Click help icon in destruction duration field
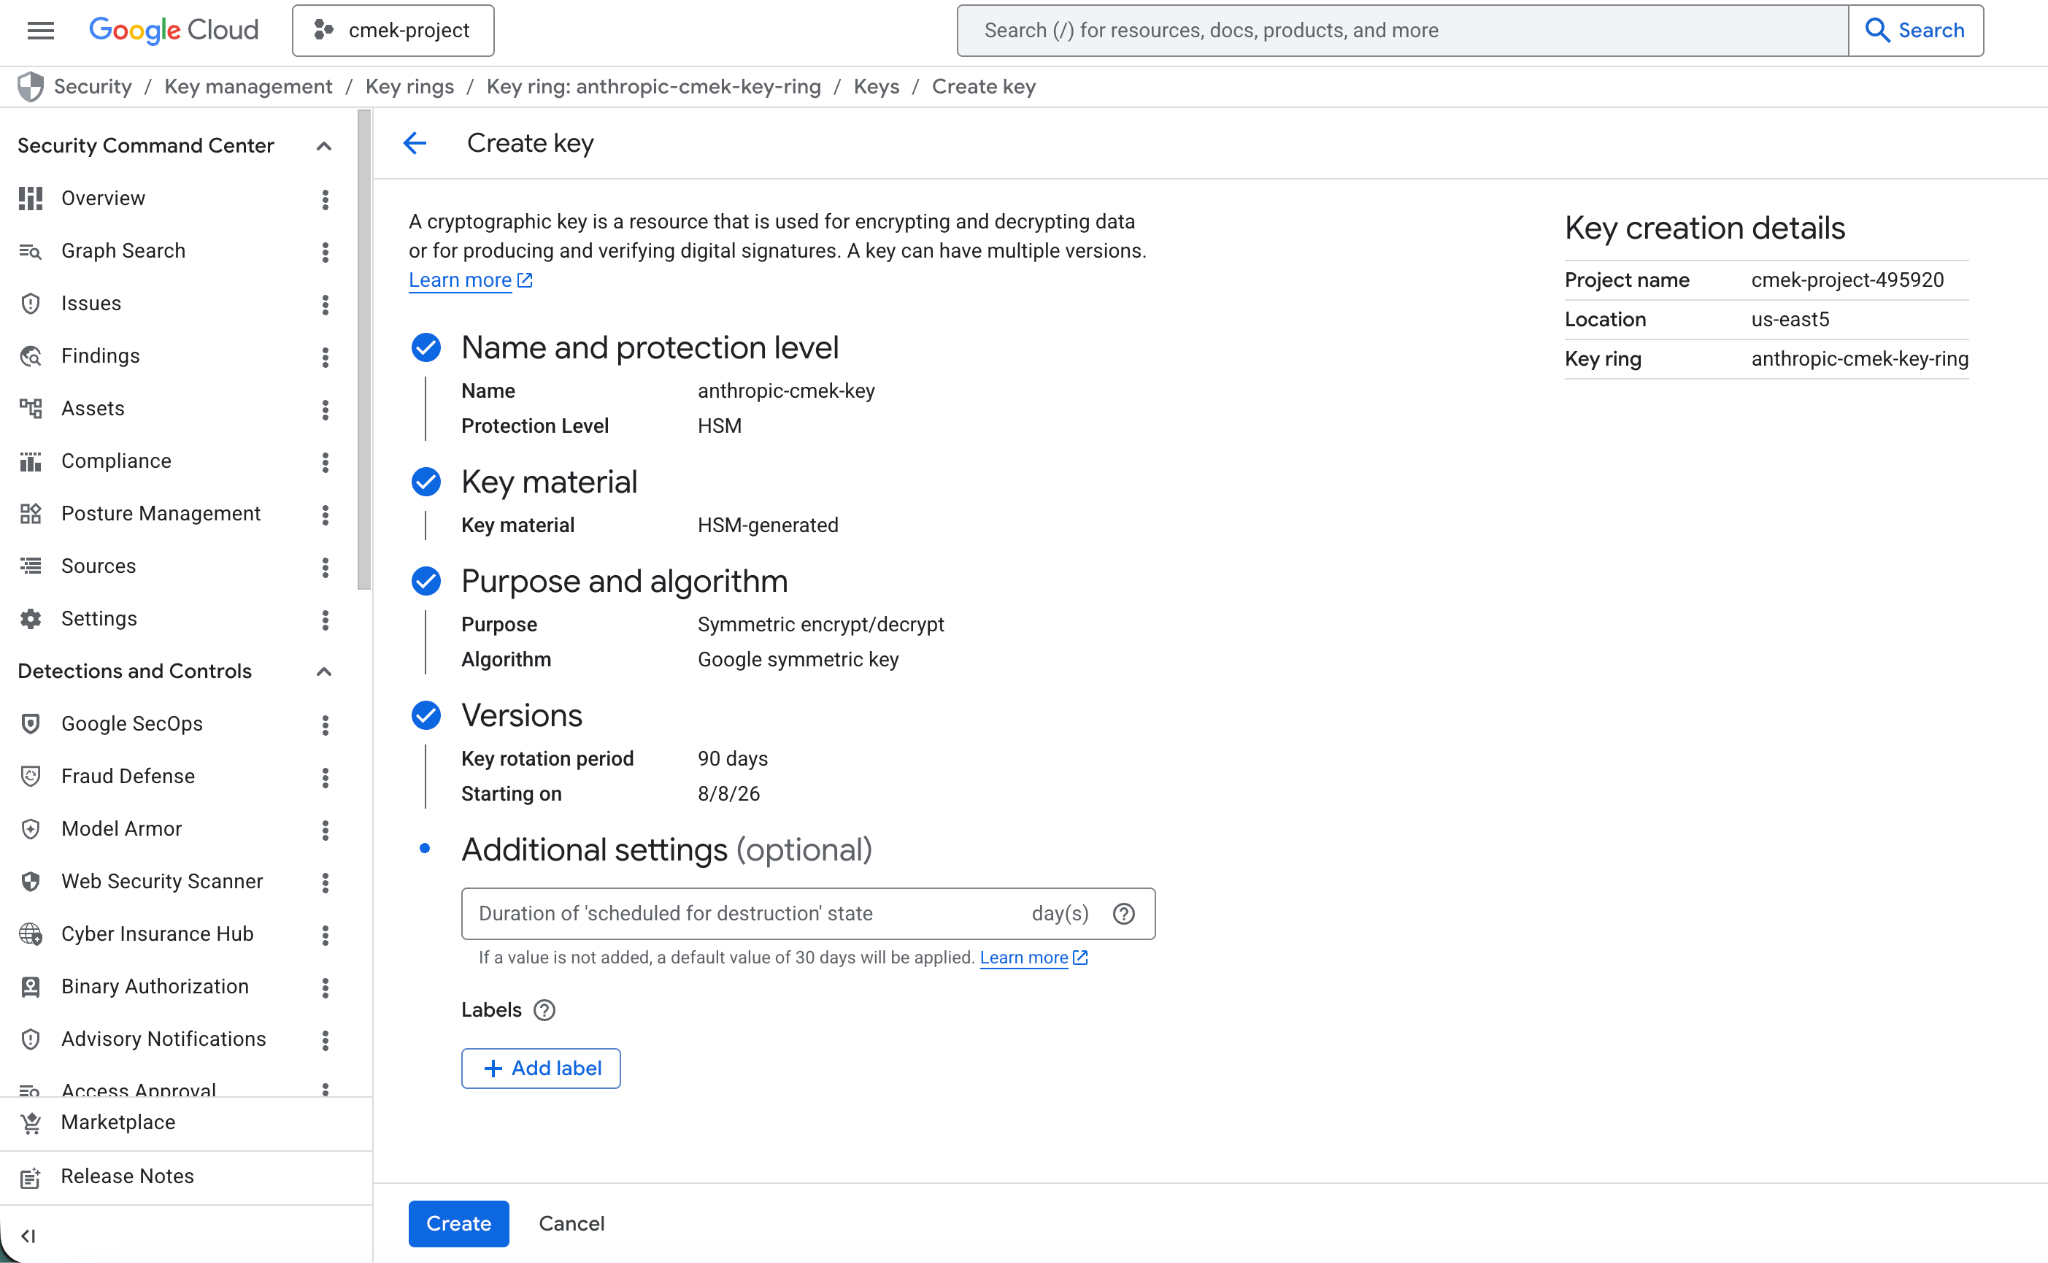This screenshot has height=1263, width=2048. click(x=1124, y=914)
